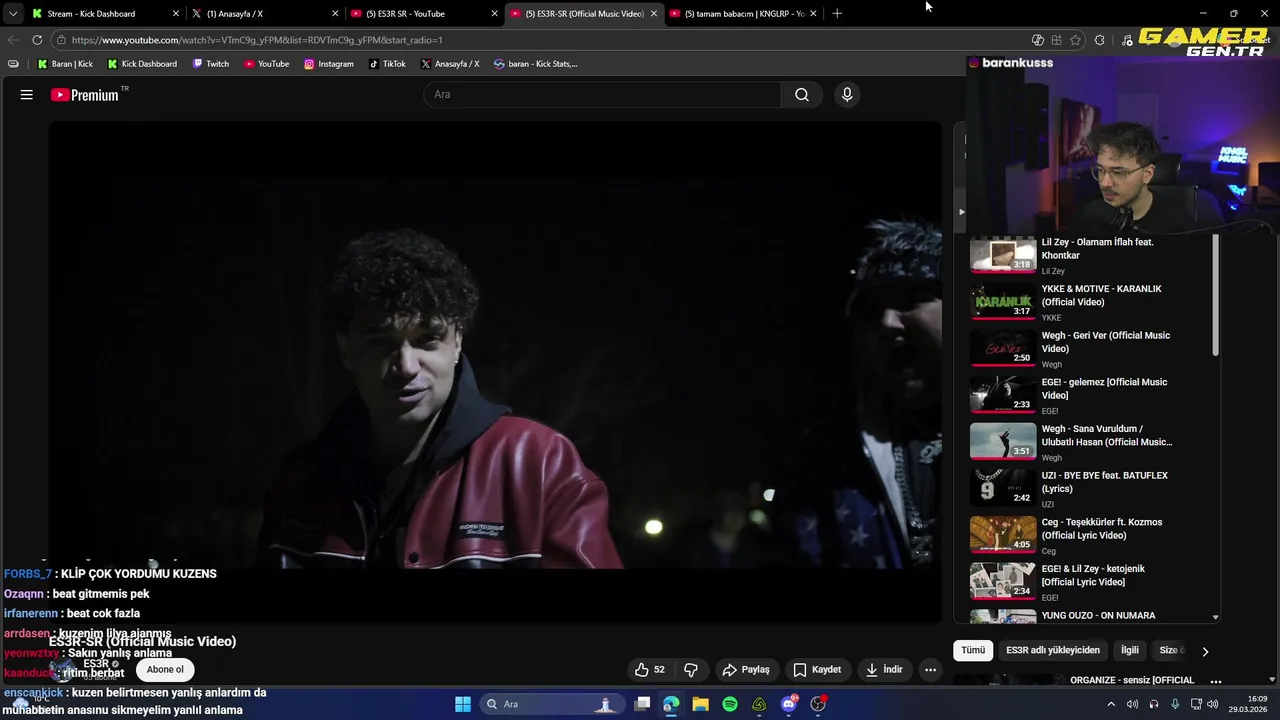Image resolution: width=1280 pixels, height=720 pixels.
Task: Play YKKE & MOTIVE - KARANLIK video
Action: 1090,302
